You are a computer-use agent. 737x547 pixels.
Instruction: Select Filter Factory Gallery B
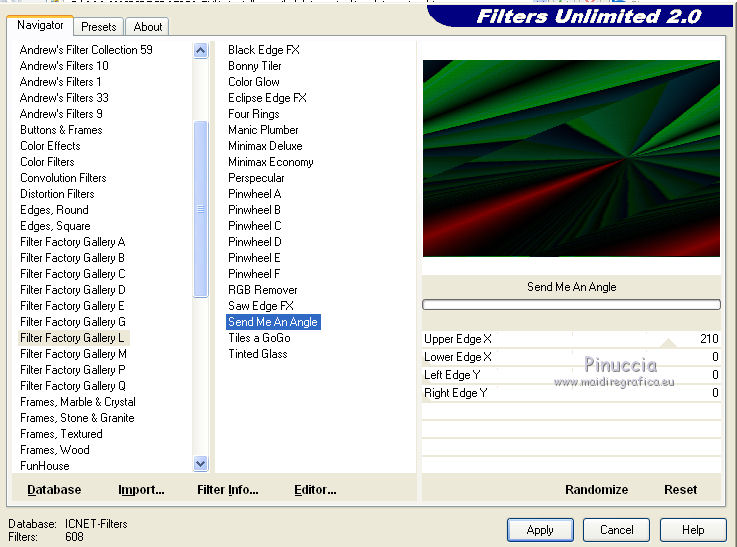72,258
